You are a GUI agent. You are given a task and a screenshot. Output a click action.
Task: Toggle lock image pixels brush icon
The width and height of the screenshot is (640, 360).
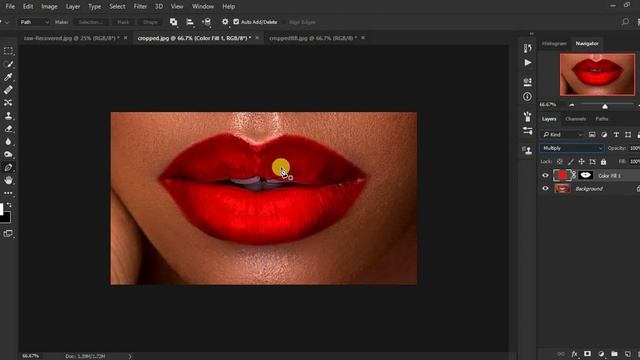pyautogui.click(x=571, y=162)
